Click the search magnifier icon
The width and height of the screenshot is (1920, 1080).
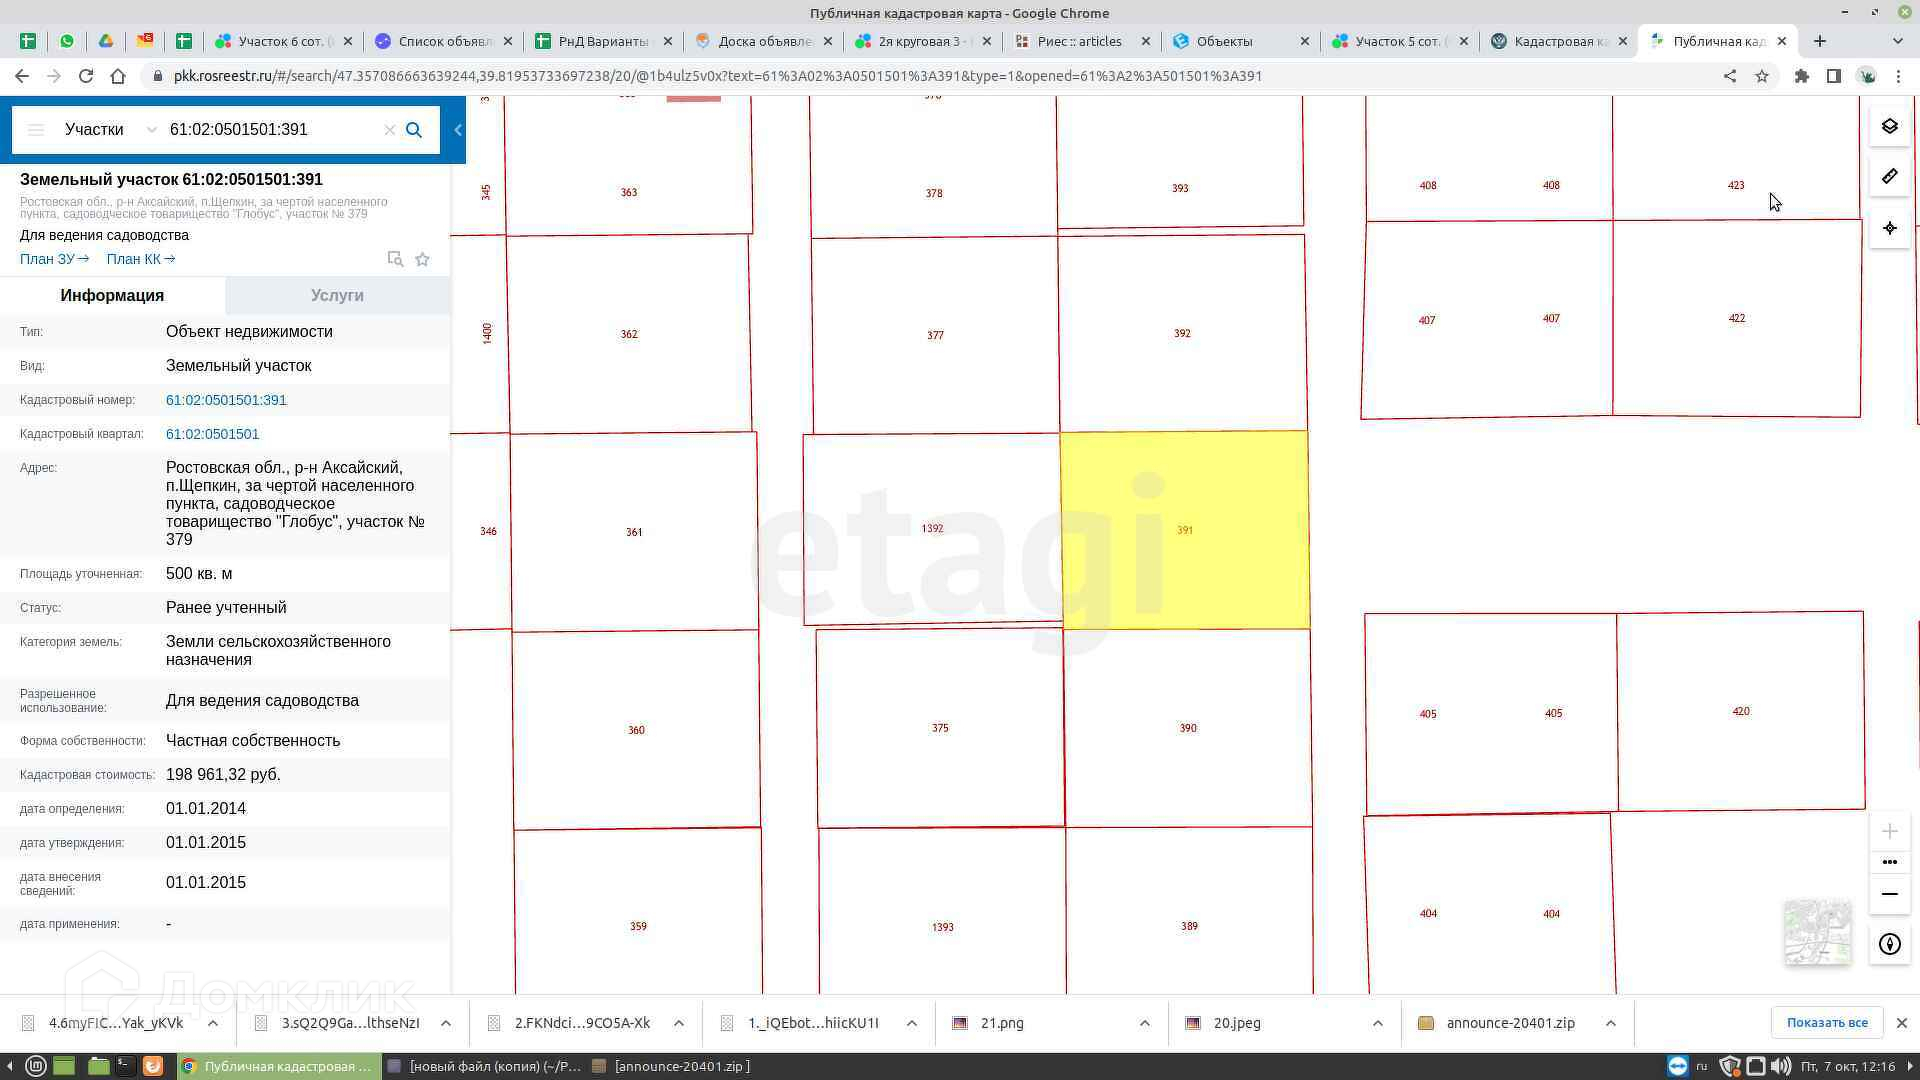(414, 130)
